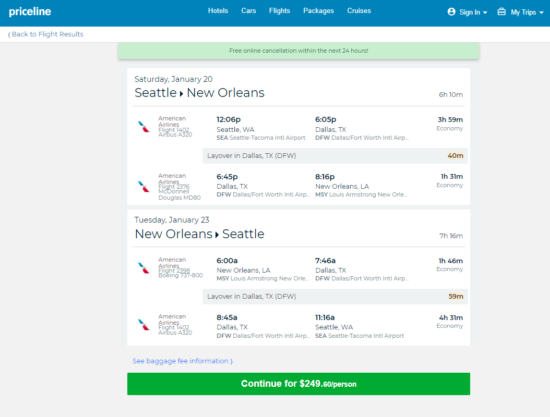The image size is (550, 417).
Task: Click the priceline logo
Action: [x=30, y=12]
